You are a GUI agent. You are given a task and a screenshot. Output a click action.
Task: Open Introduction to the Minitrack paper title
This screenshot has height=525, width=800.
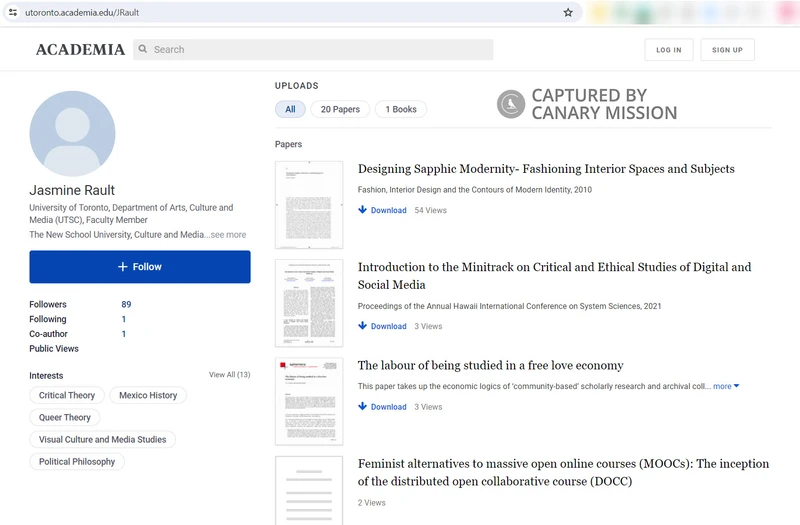pyautogui.click(x=555, y=276)
